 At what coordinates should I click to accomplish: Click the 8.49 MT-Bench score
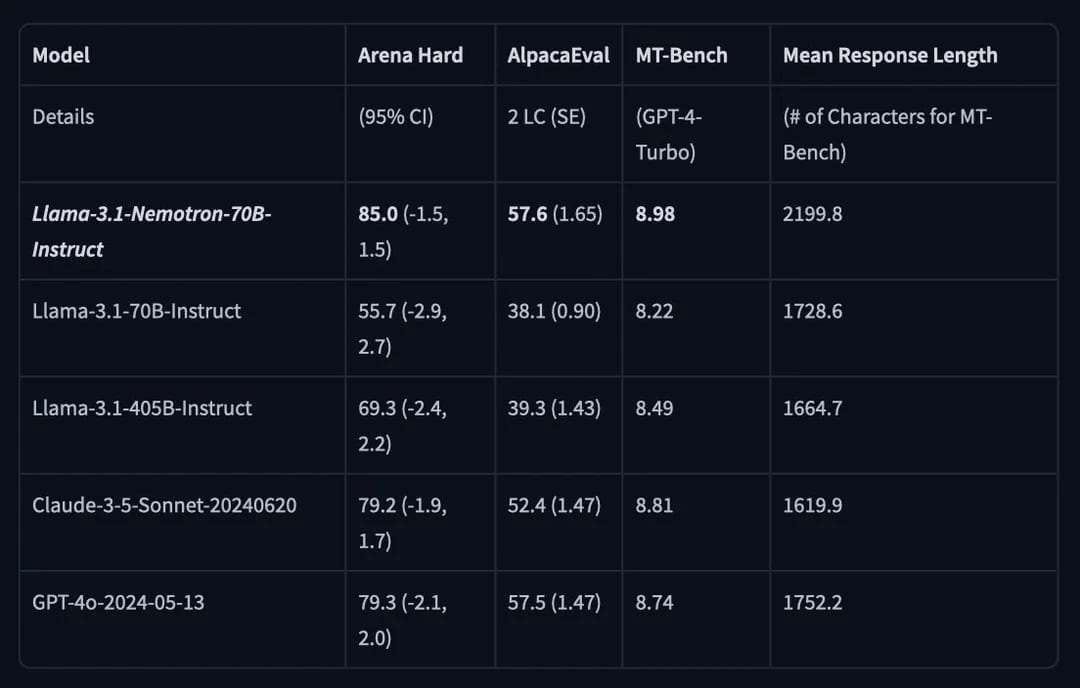point(654,408)
